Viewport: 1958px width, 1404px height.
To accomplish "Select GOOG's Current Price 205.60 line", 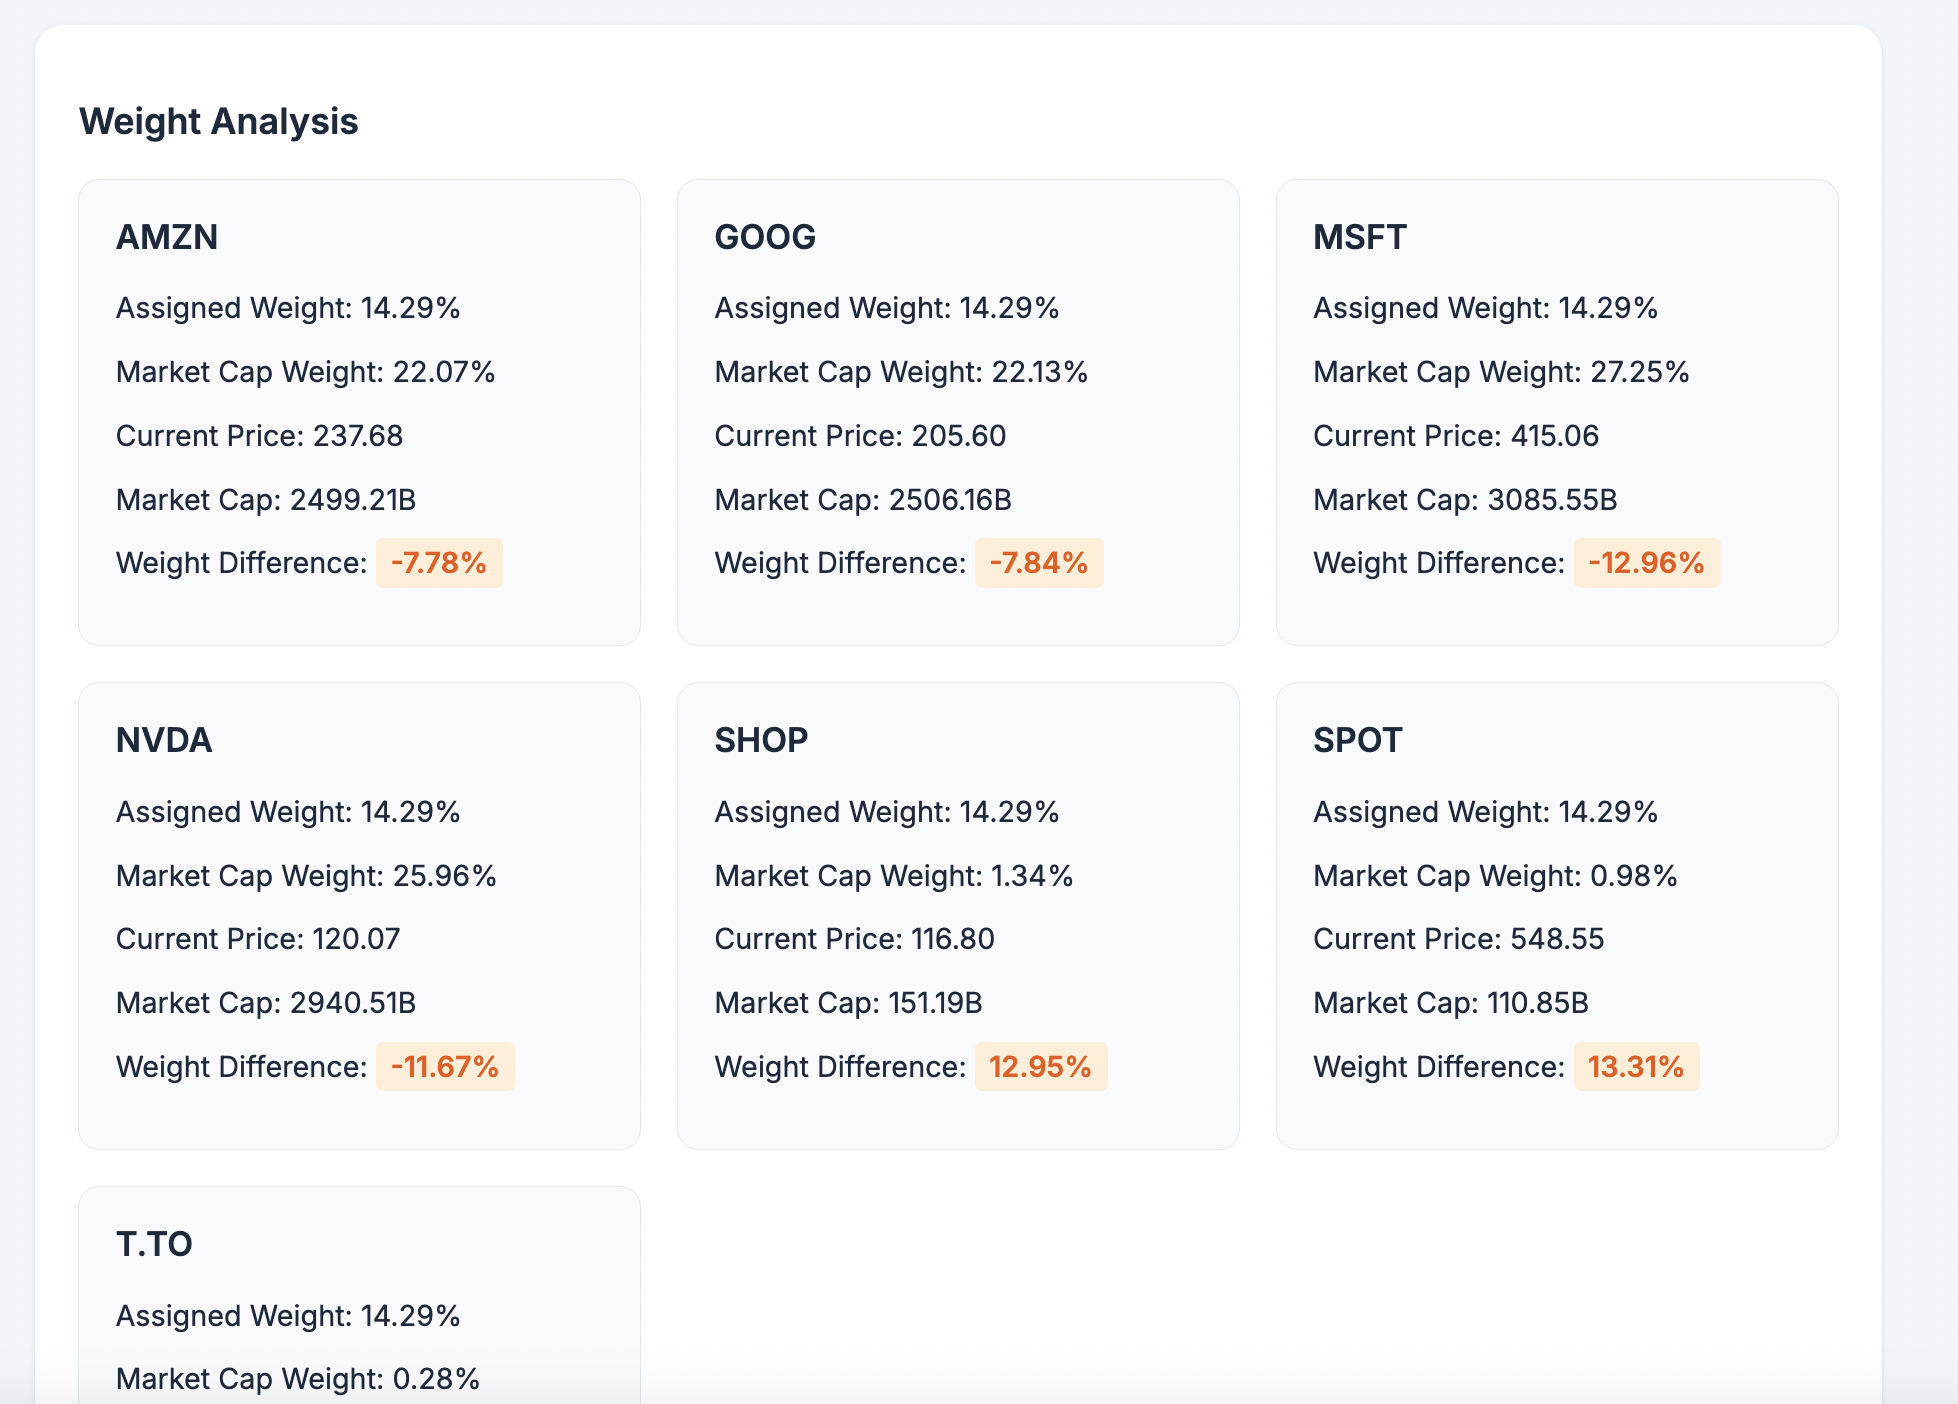I will (860, 436).
